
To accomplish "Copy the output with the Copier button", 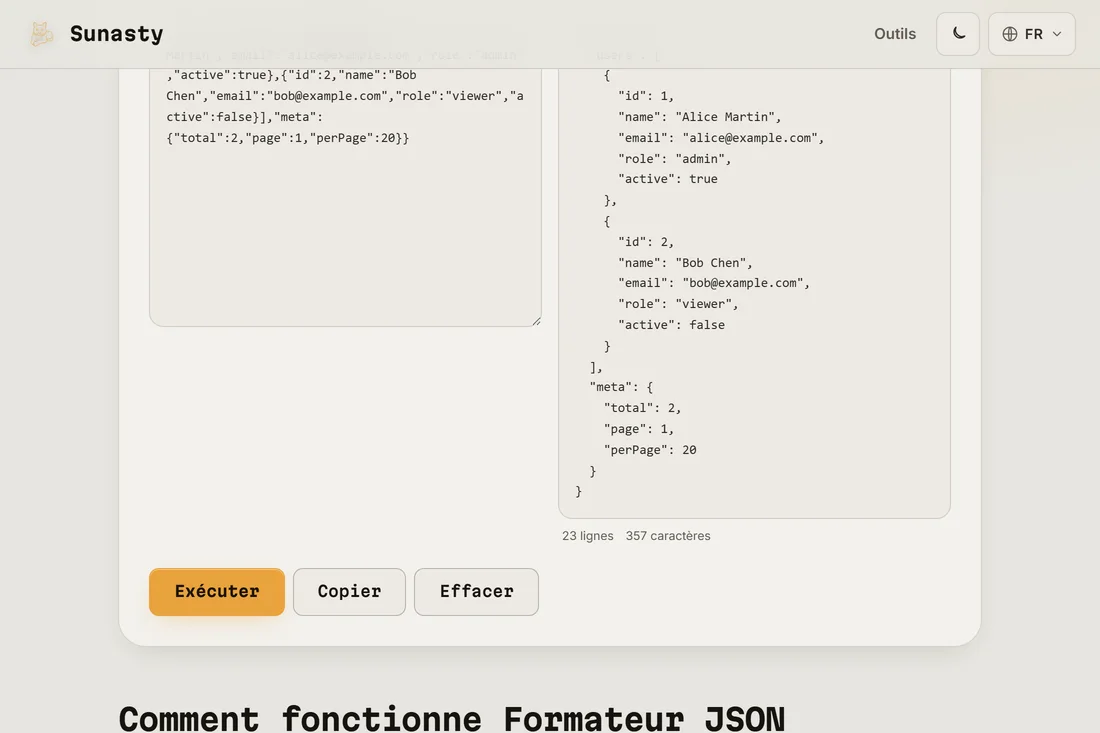I will coord(349,591).
